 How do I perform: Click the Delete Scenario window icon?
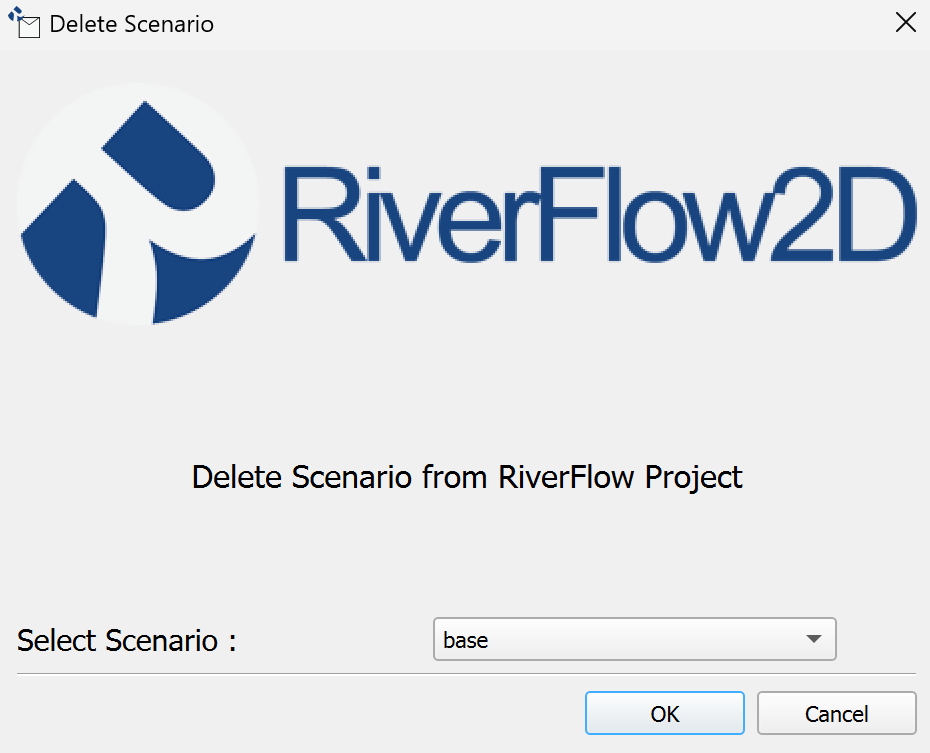24,23
